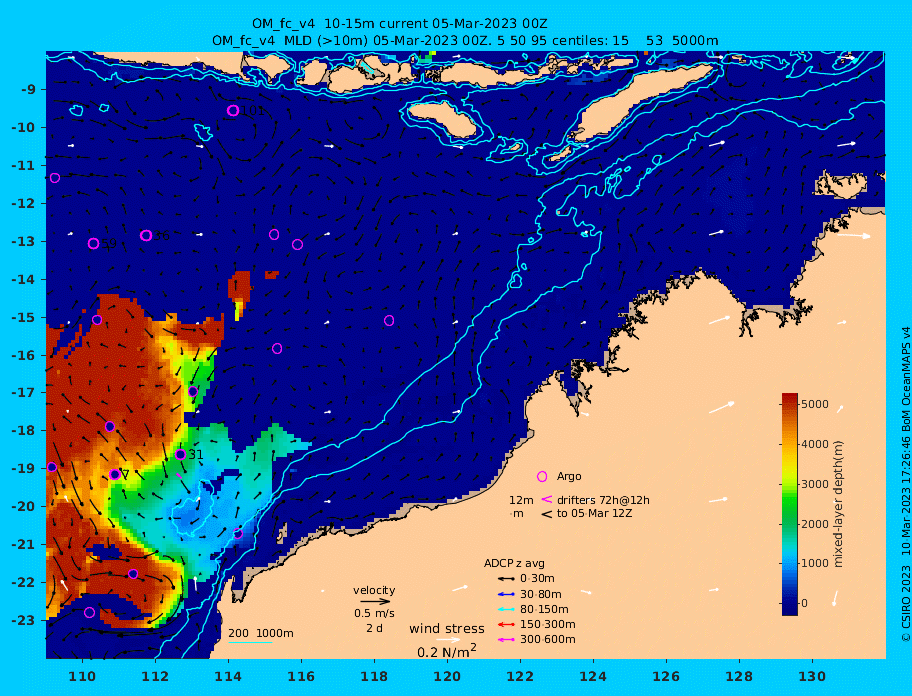912x696 pixels.
Task: Click the 1000 tick on the color bar
Action: 815,563
